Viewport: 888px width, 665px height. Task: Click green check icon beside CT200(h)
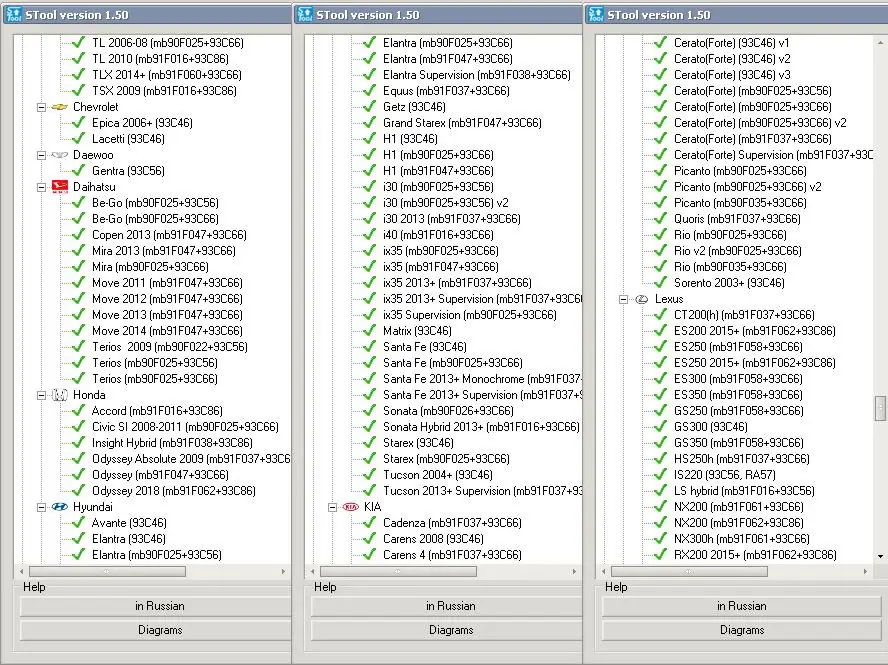pos(660,315)
